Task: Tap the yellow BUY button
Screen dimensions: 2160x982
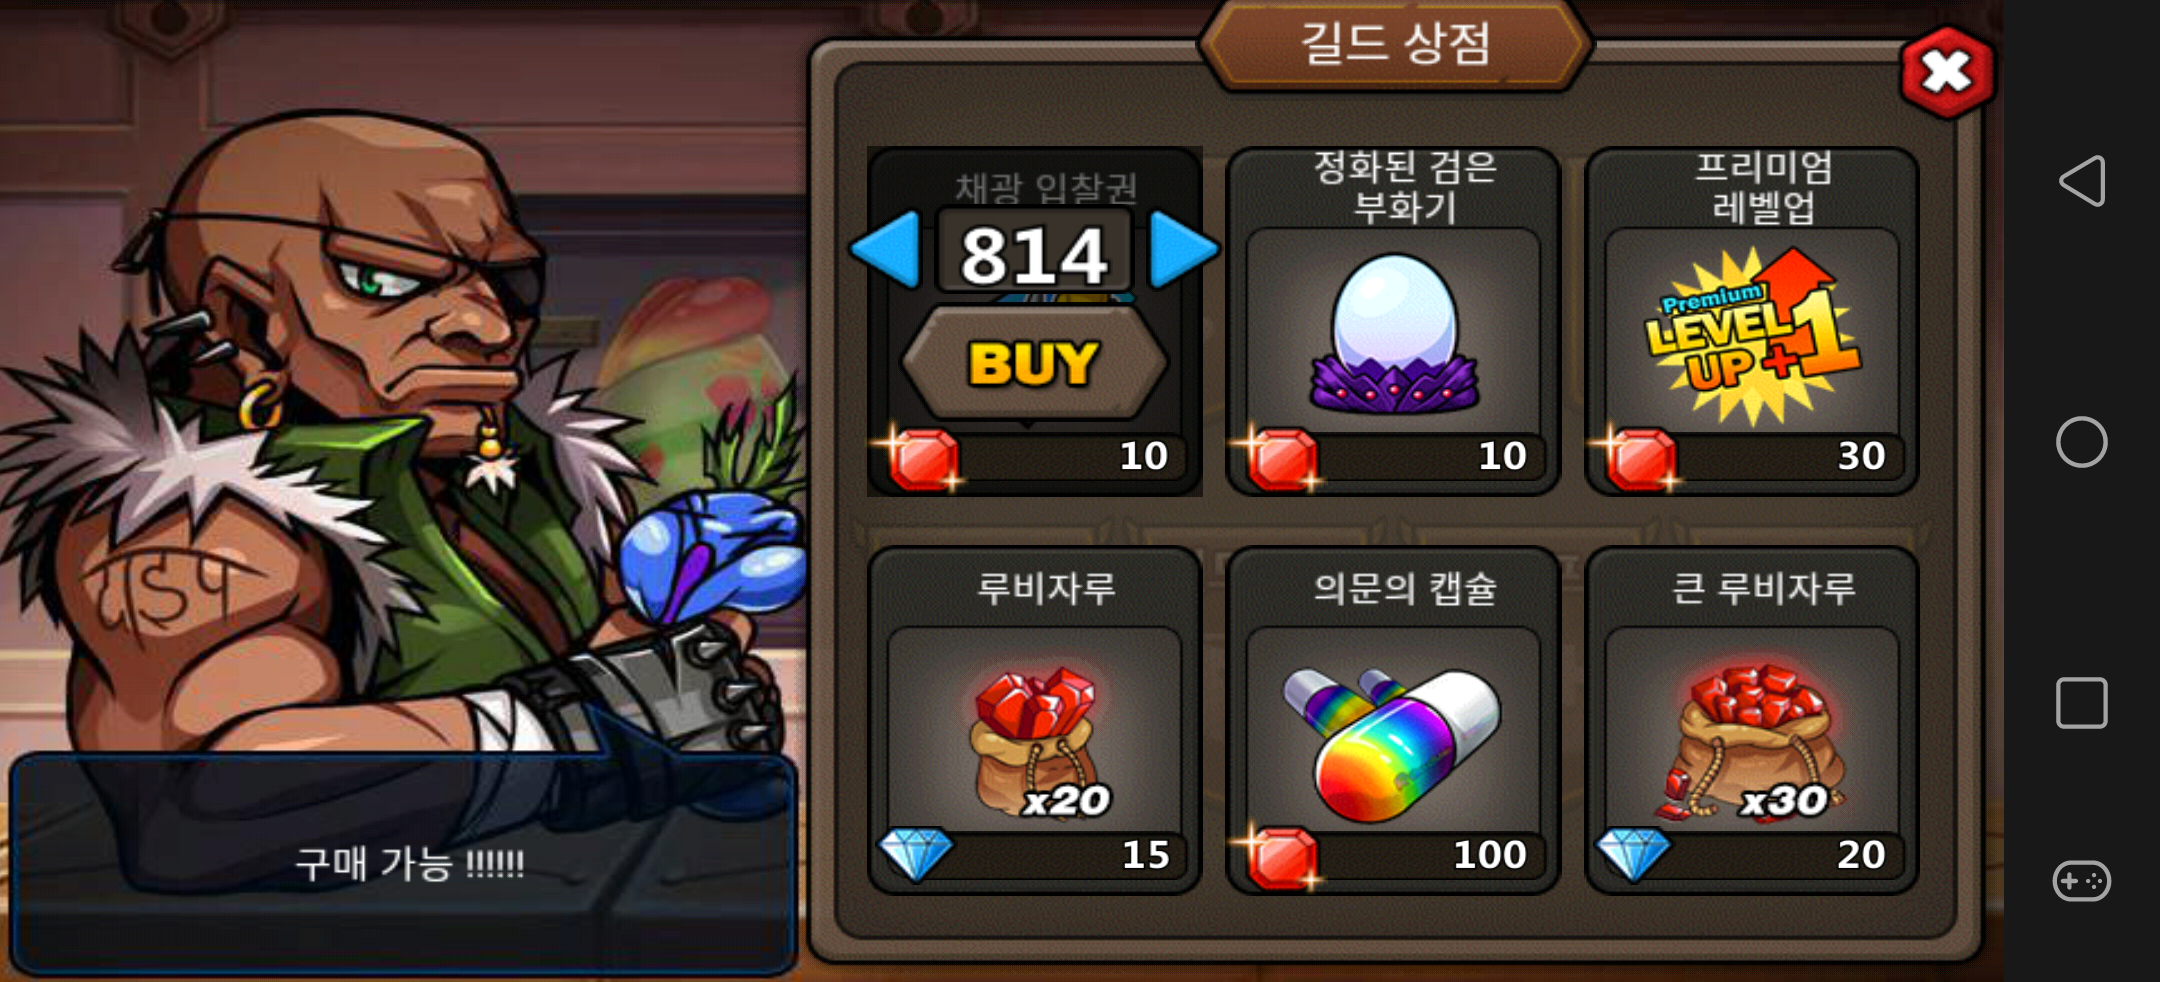Action: pos(1034,362)
